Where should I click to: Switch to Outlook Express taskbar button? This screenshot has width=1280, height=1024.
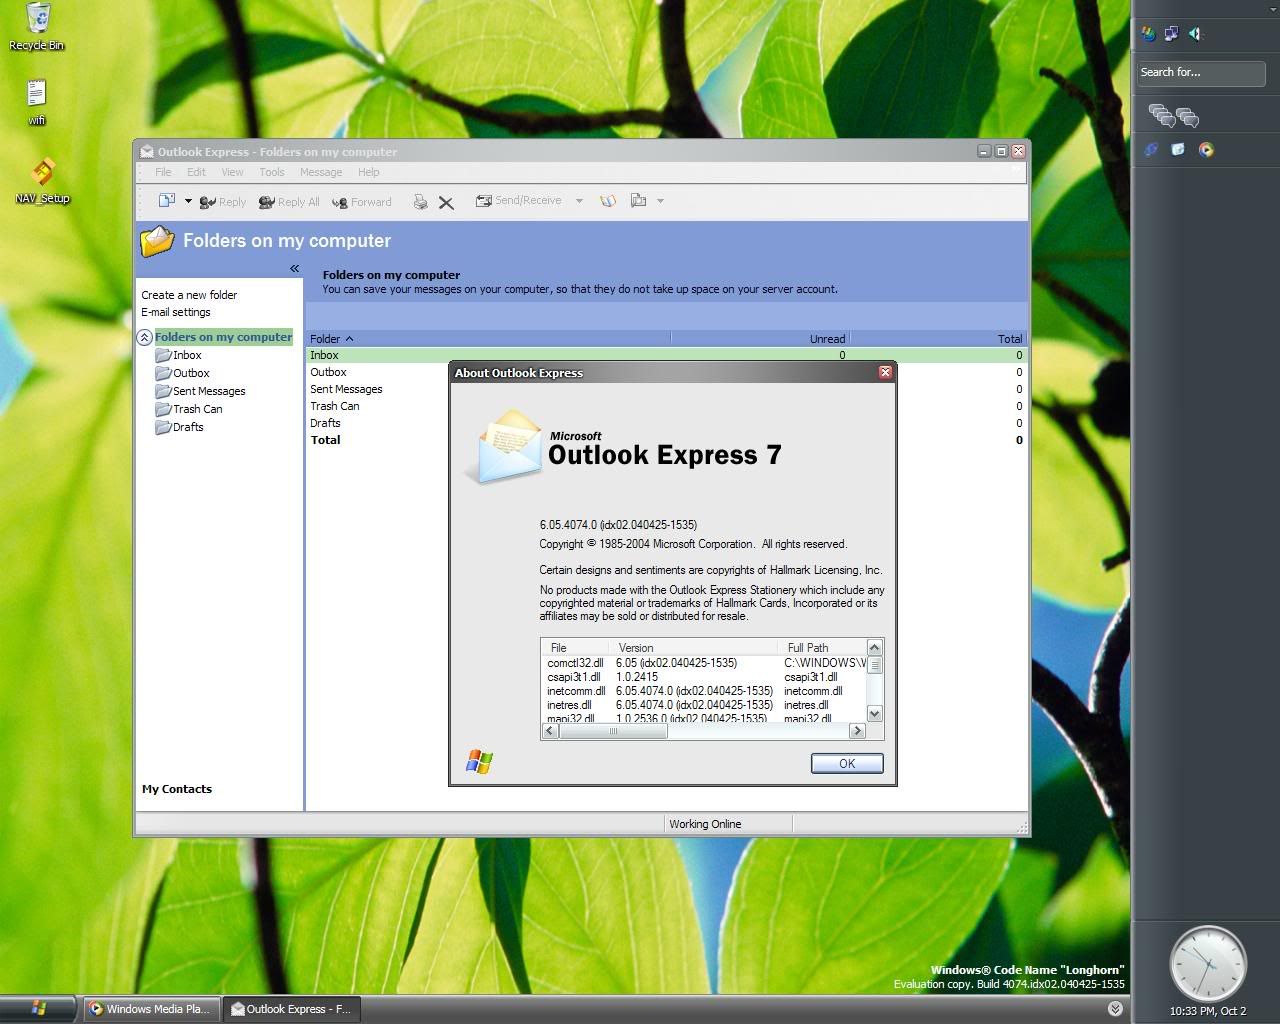coord(291,1009)
